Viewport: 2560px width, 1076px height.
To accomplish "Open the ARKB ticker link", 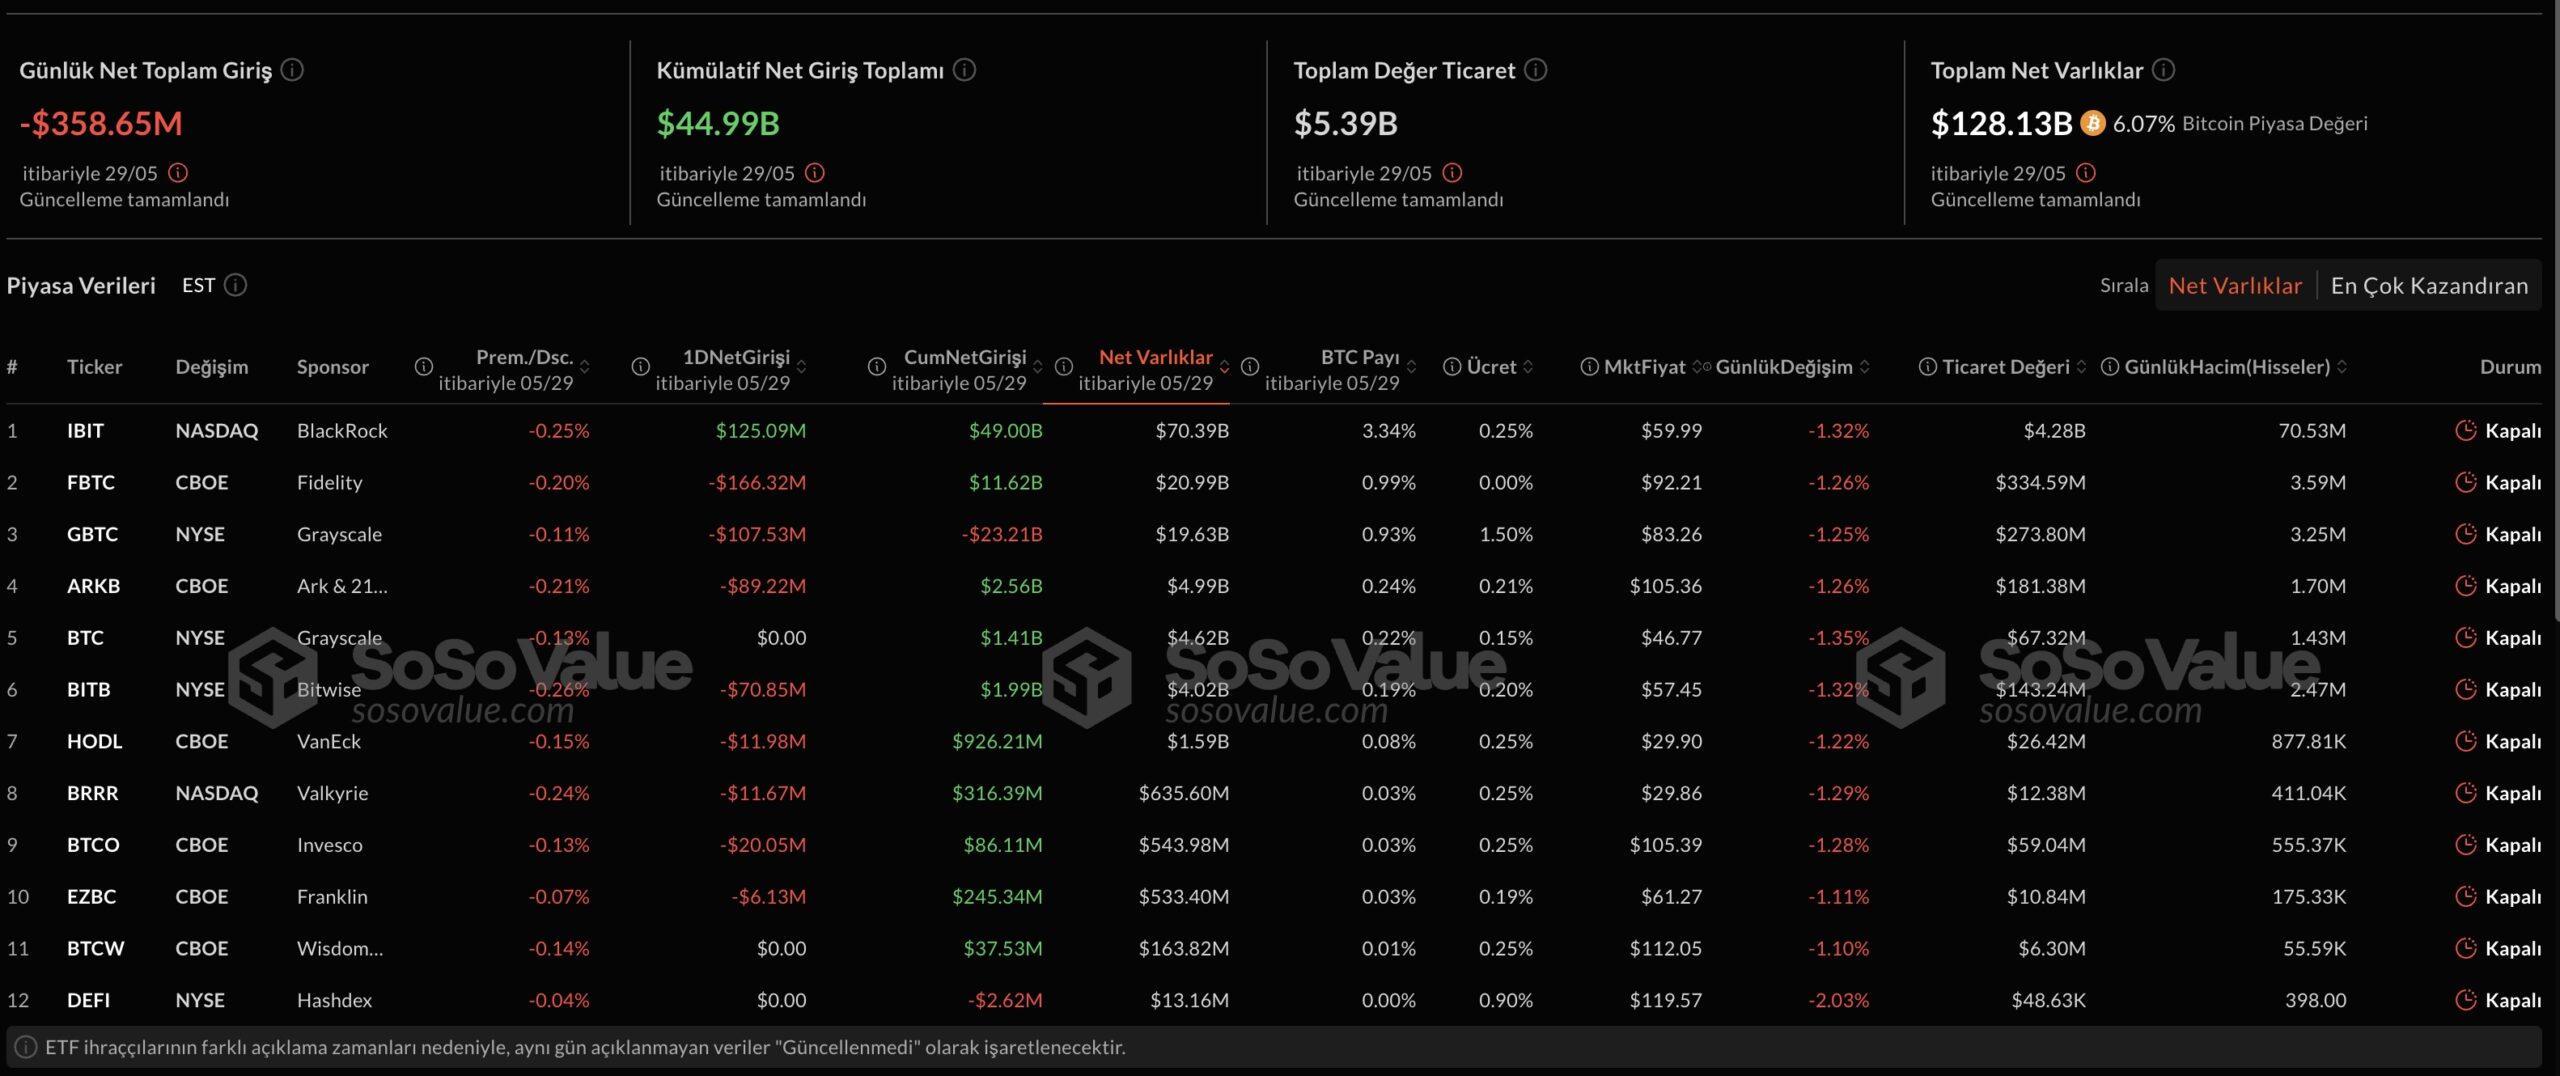I will tap(93, 586).
